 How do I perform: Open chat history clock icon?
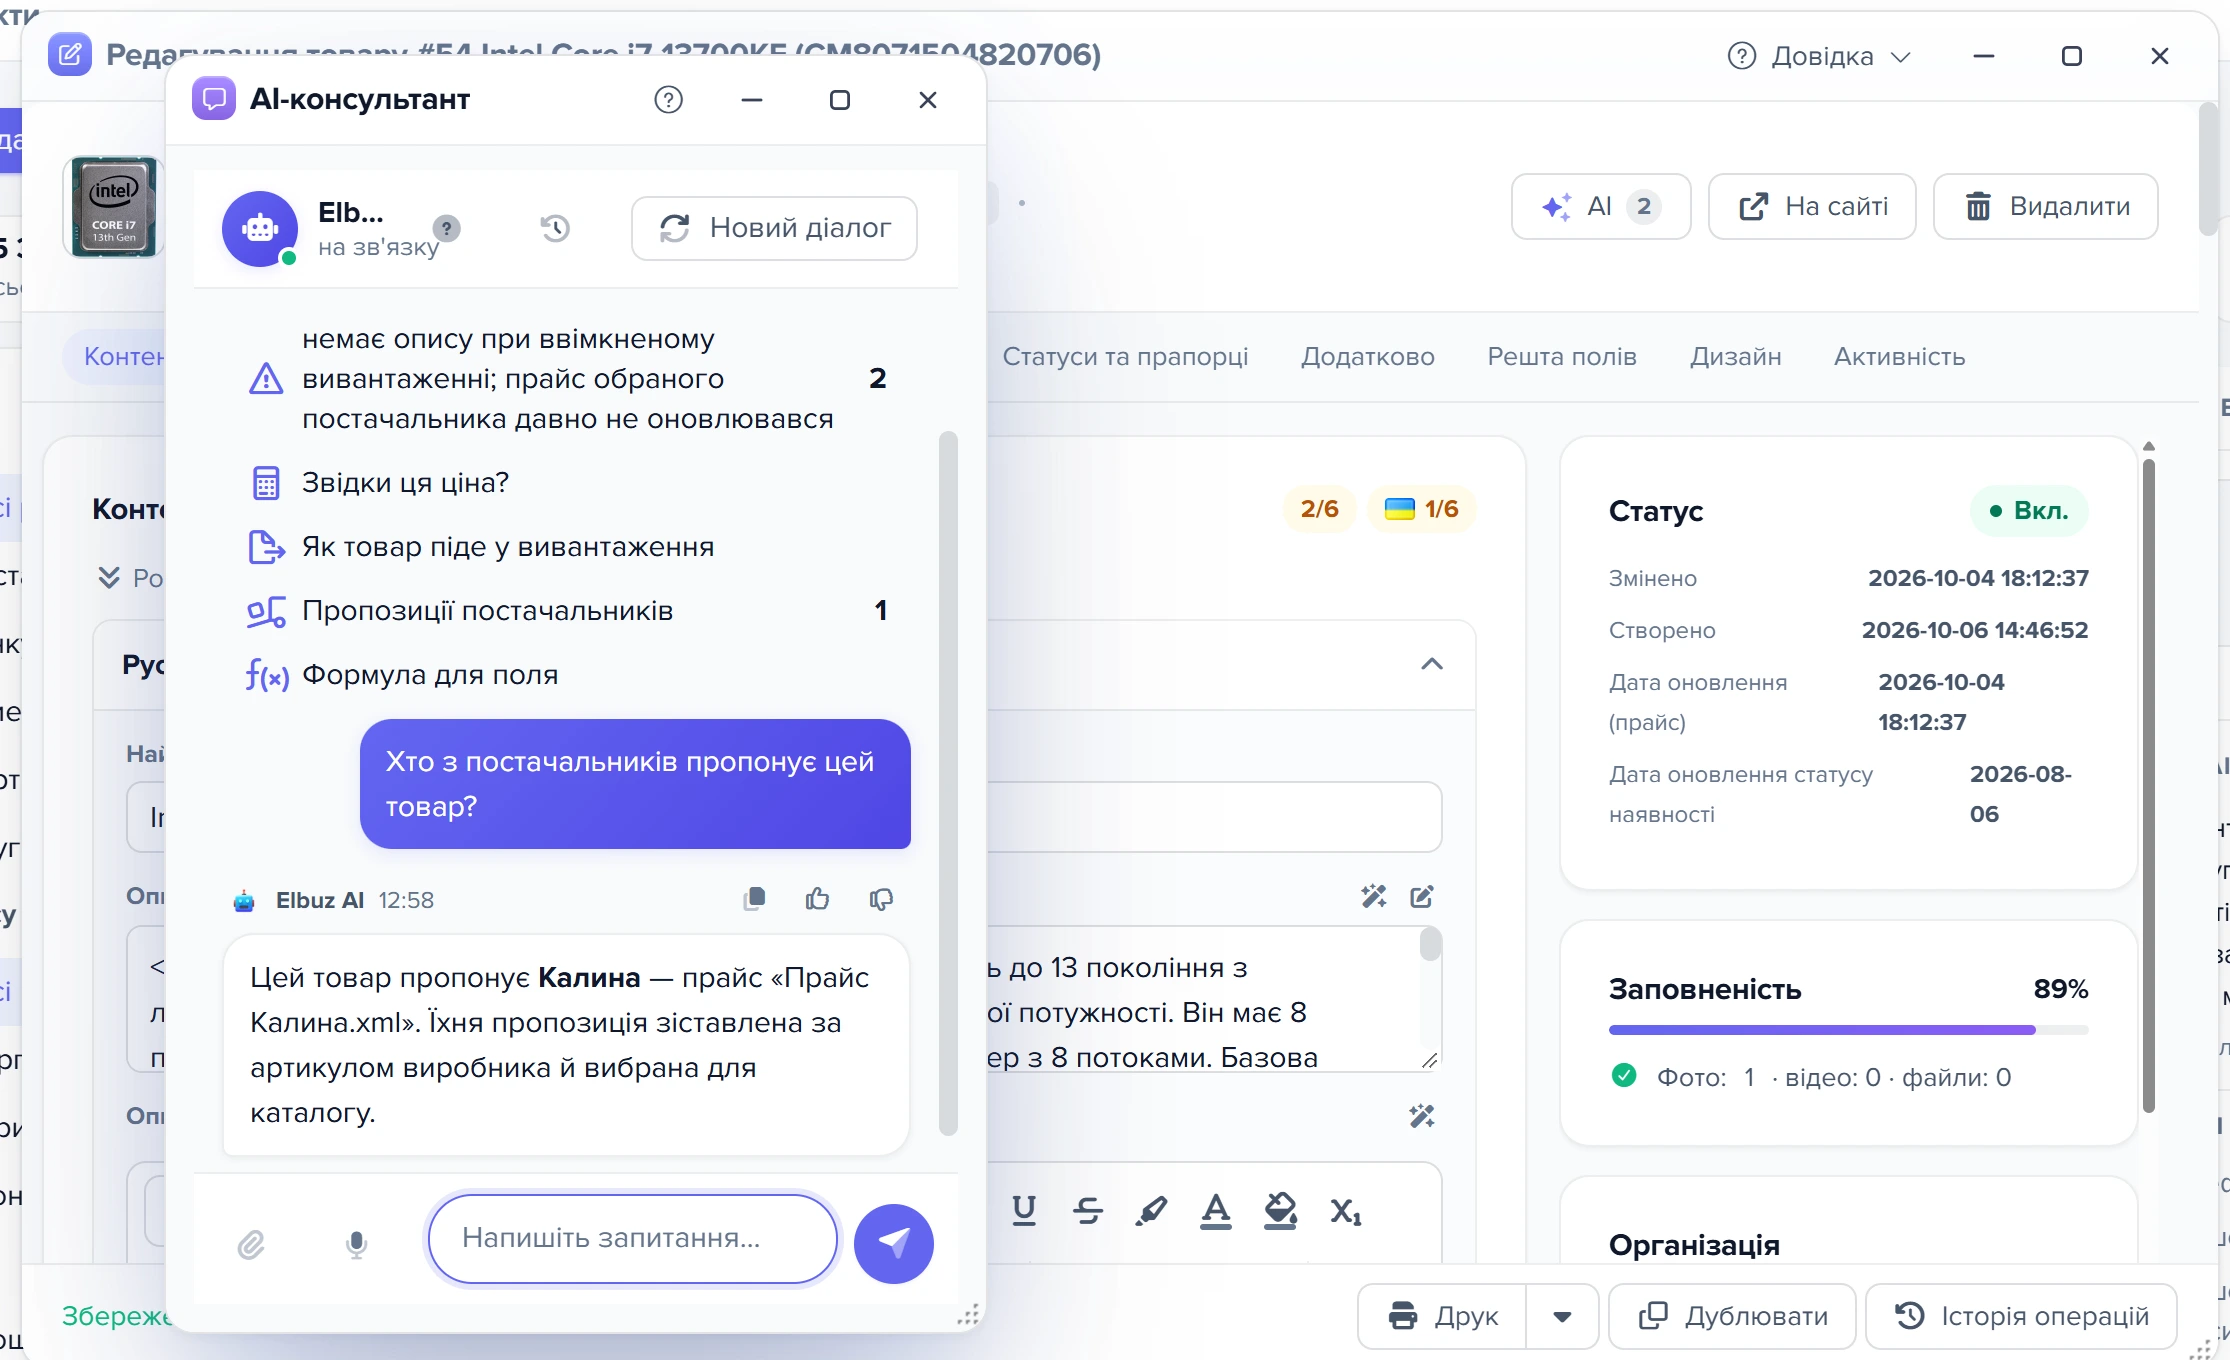tap(555, 228)
